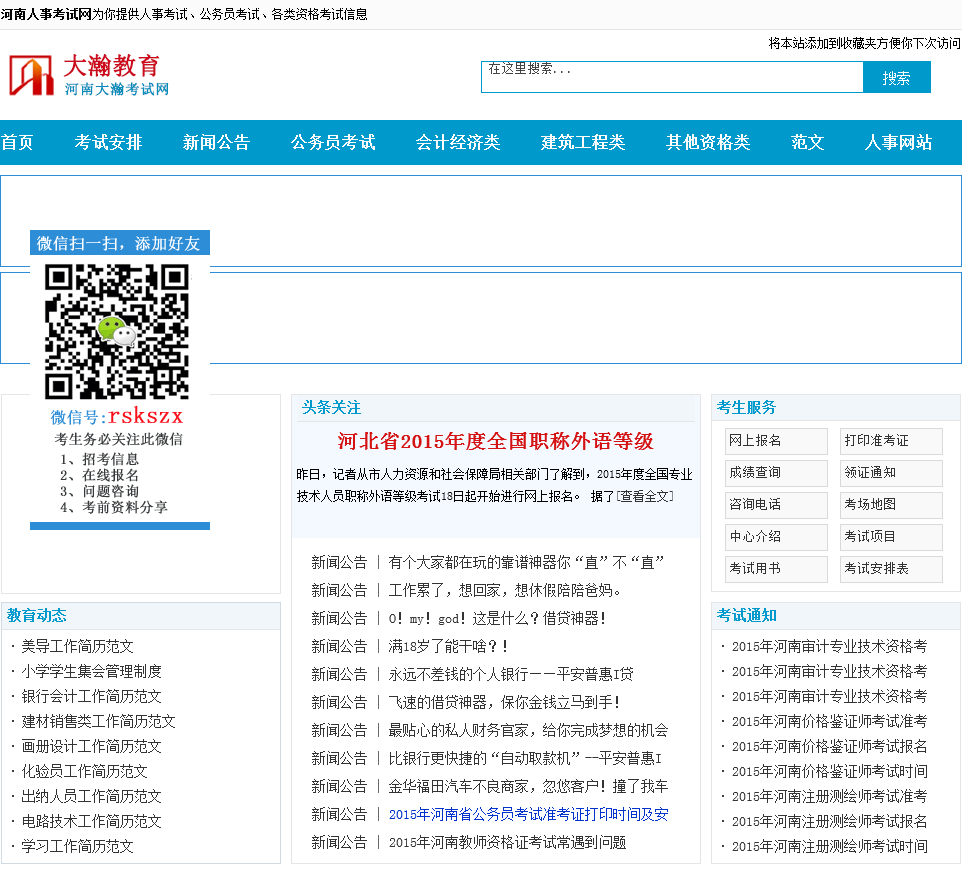Click the 查看全文 read more link
This screenshot has width=962, height=875.
(646, 496)
